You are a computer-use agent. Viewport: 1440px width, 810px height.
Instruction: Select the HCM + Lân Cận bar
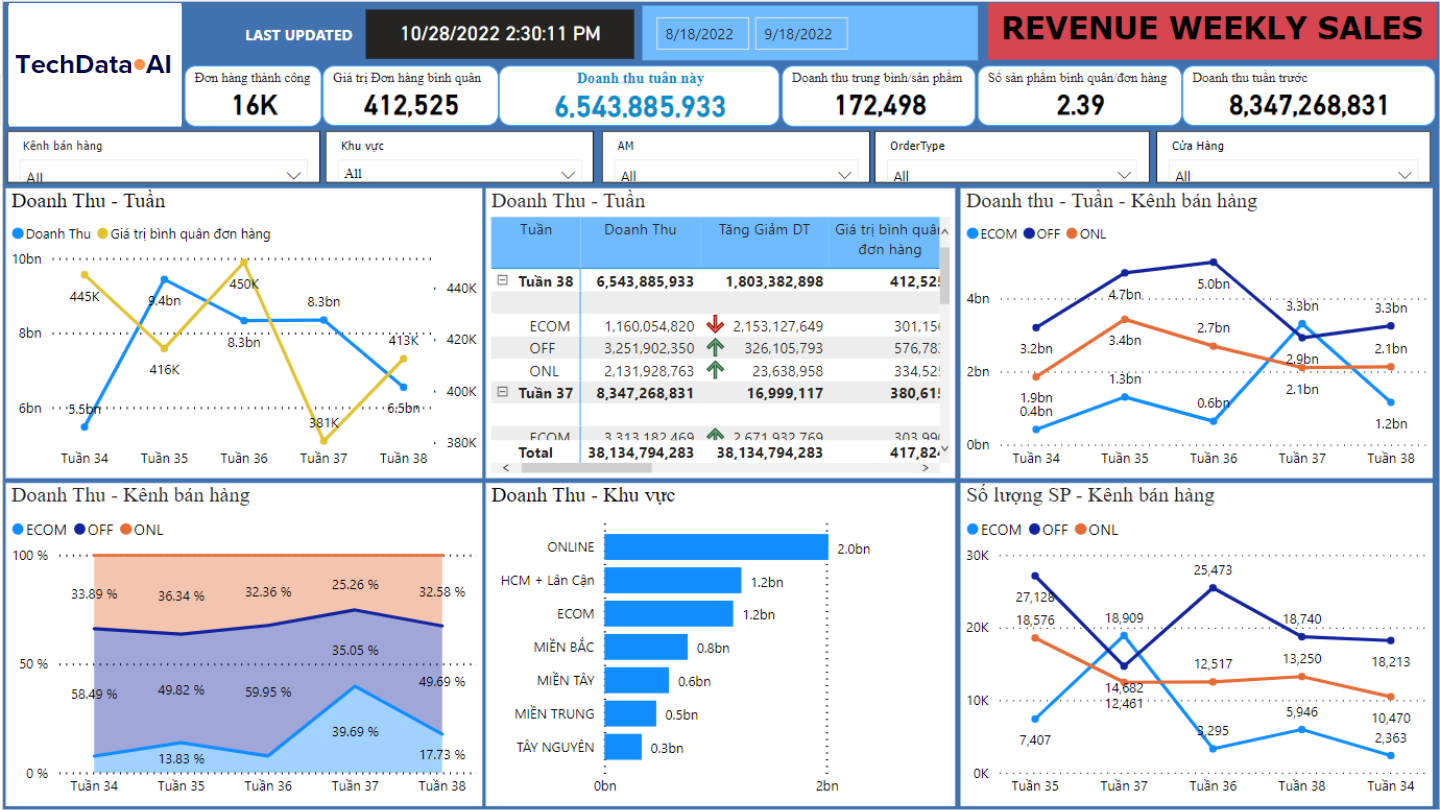tap(673, 580)
